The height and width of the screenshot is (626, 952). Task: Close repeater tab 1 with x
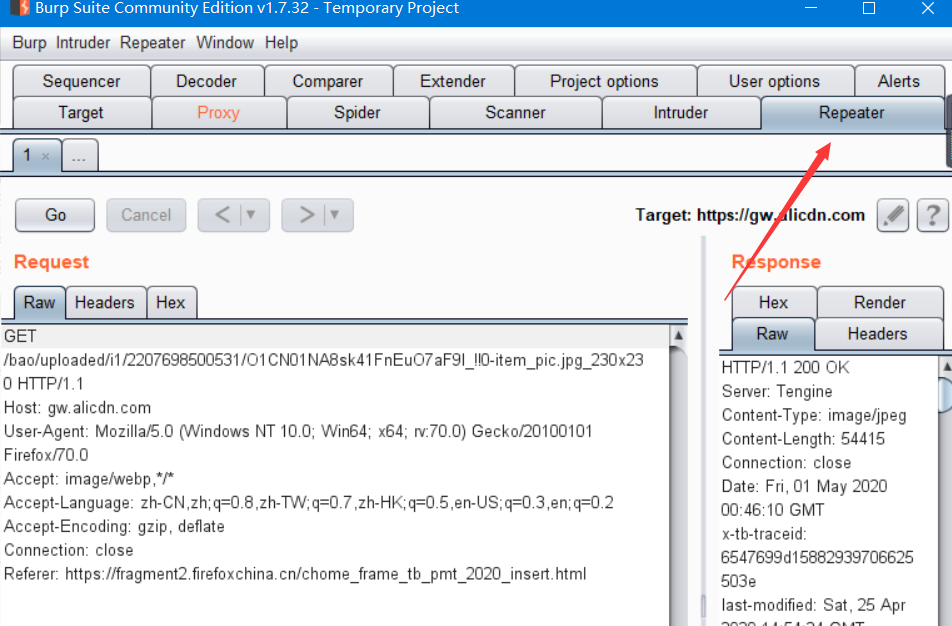46,156
